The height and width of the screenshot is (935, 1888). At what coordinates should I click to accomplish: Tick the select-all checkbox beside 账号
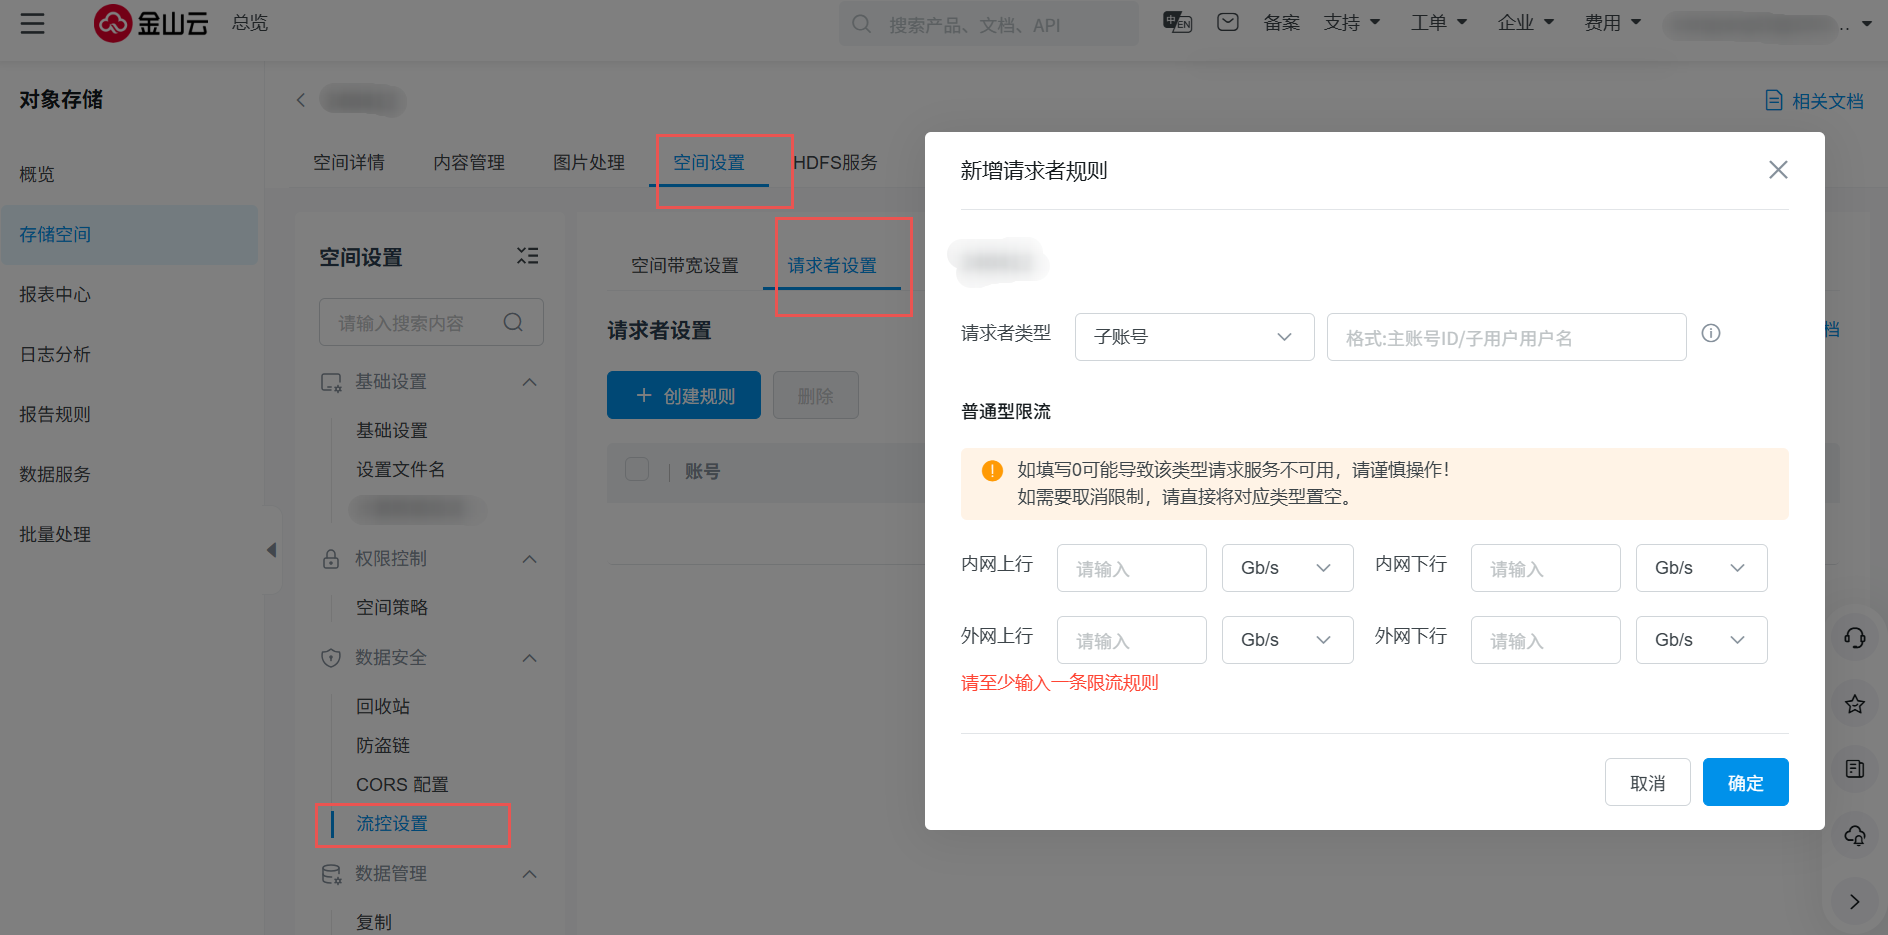tap(637, 470)
